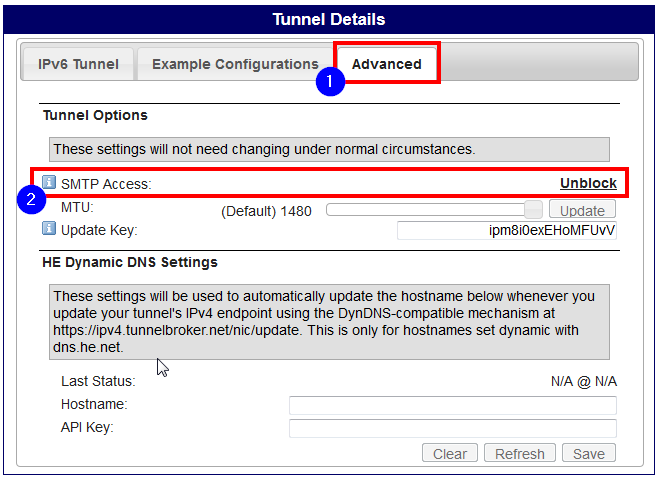Click the Unblock link for SMTP Access

[588, 184]
